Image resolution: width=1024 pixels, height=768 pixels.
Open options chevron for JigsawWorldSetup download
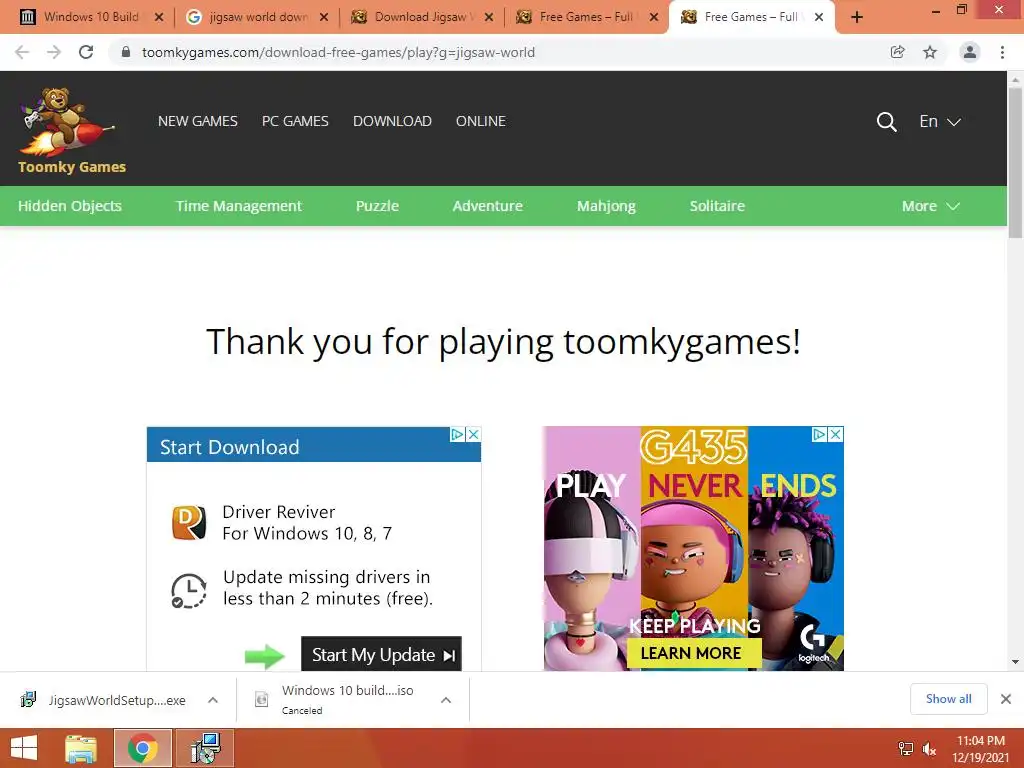pyautogui.click(x=213, y=700)
